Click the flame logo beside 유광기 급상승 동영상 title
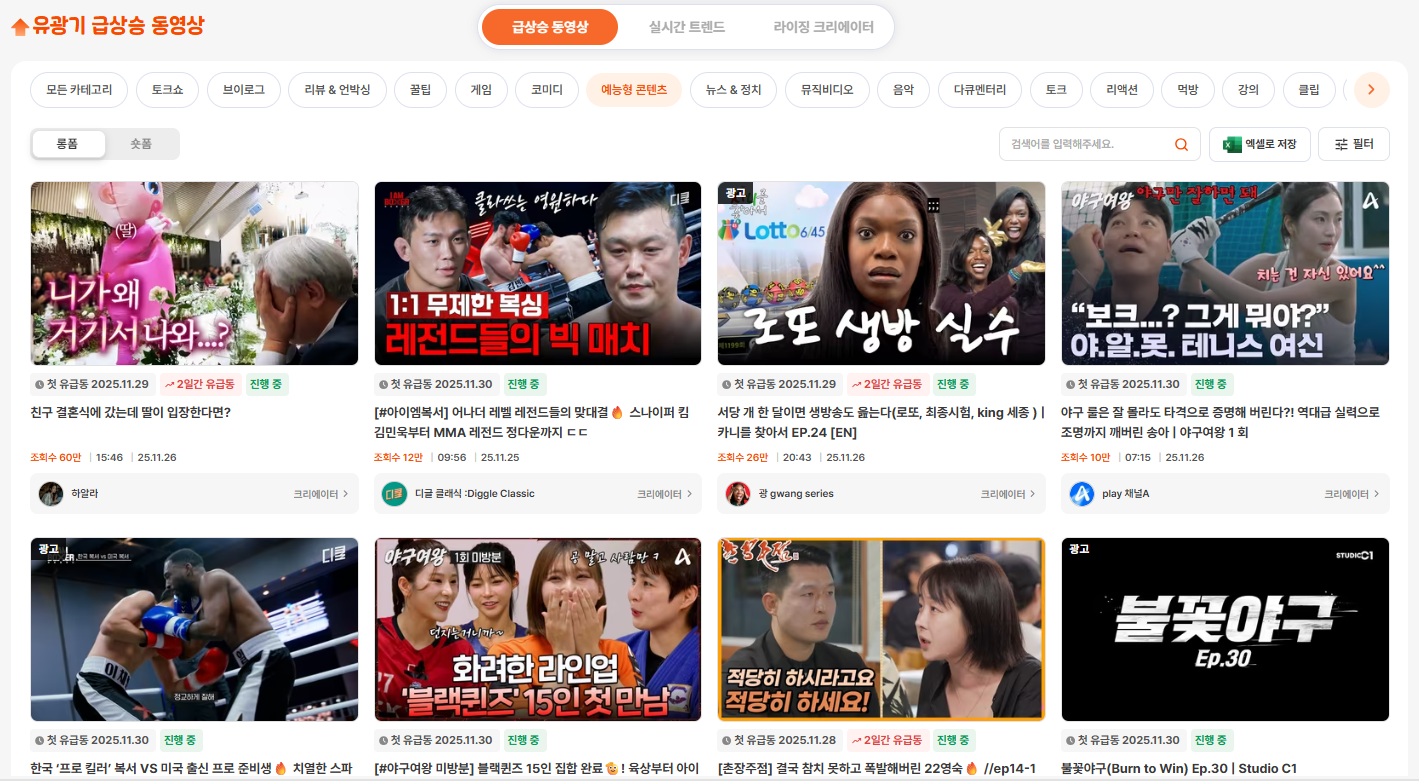 coord(20,24)
